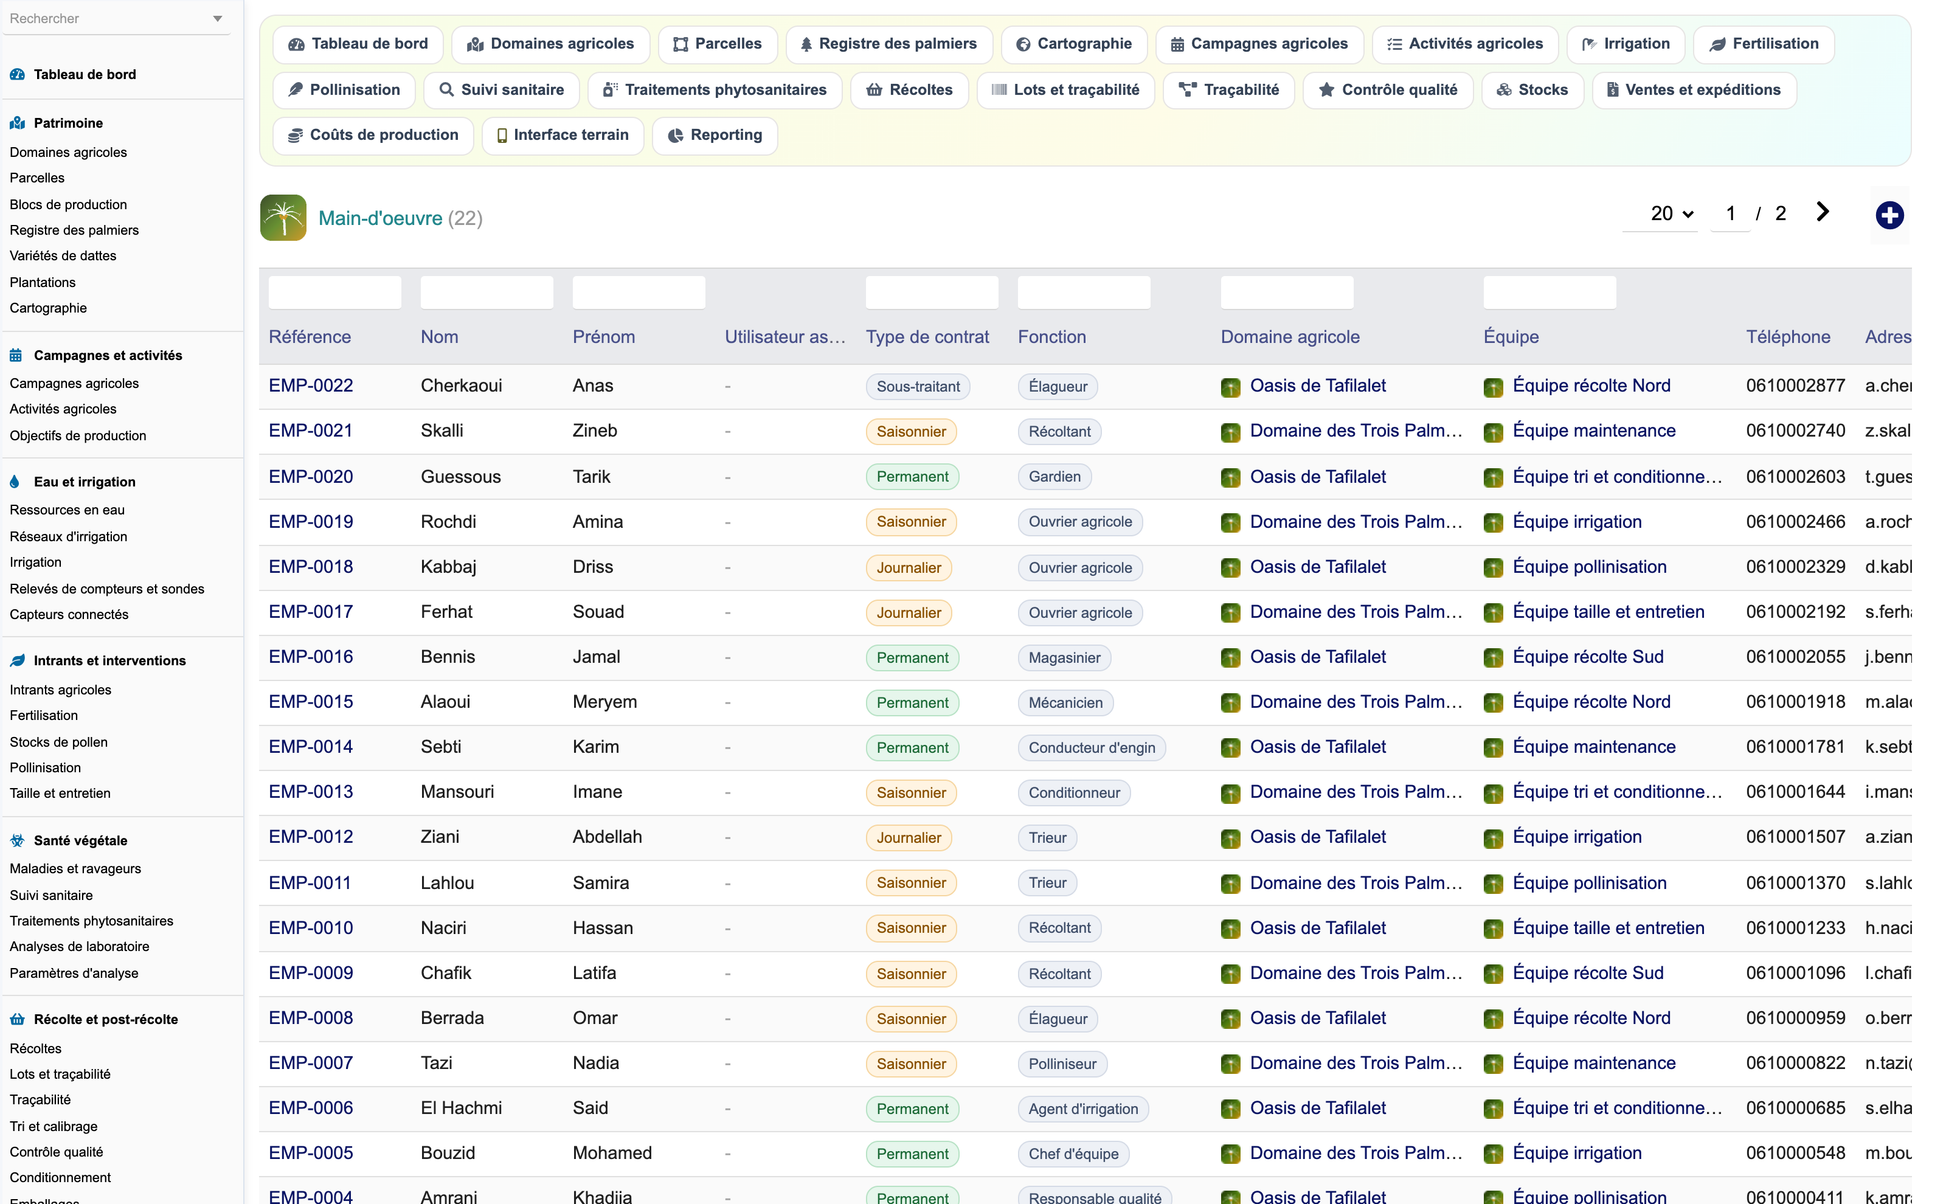Click the Sous-traitant badge for Cherkaoui
This screenshot has height=1204, width=1946.
[x=918, y=387]
